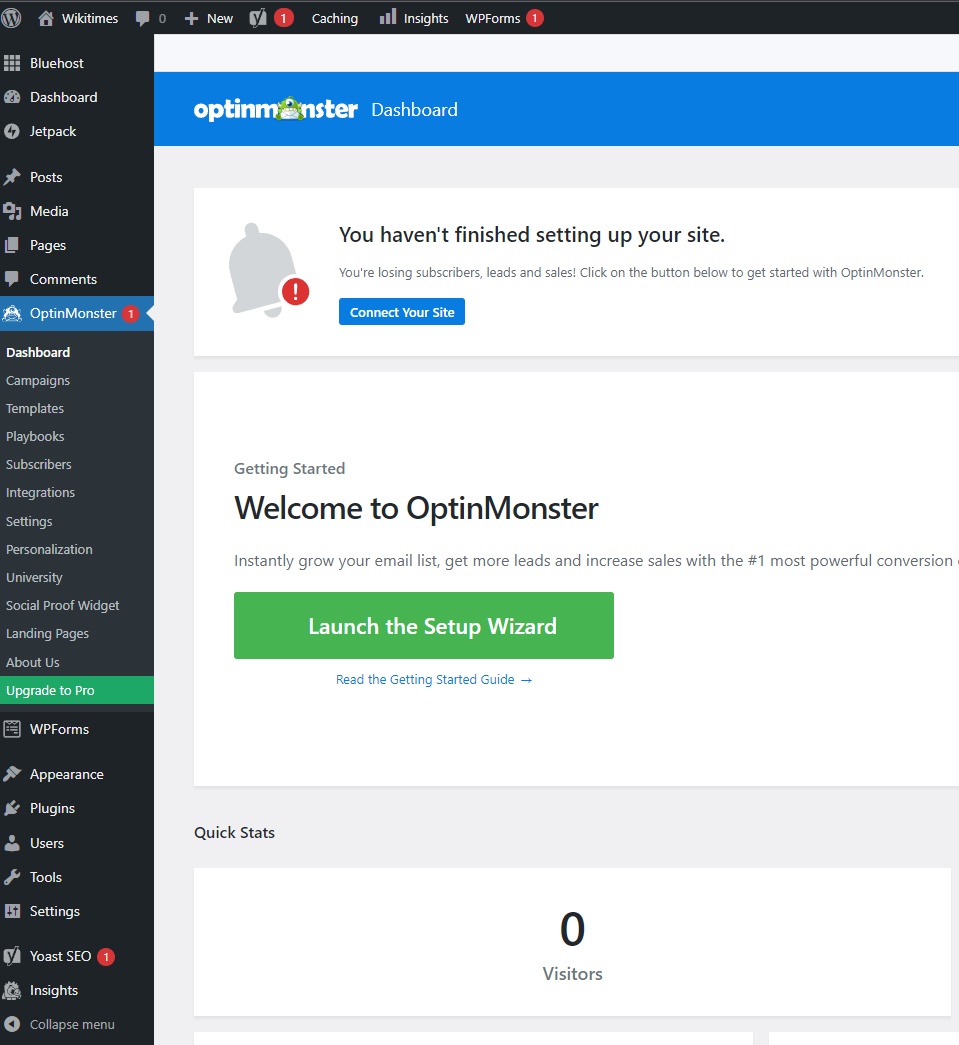Click the Jetpack sidebar label
The image size is (959, 1045).
53,131
